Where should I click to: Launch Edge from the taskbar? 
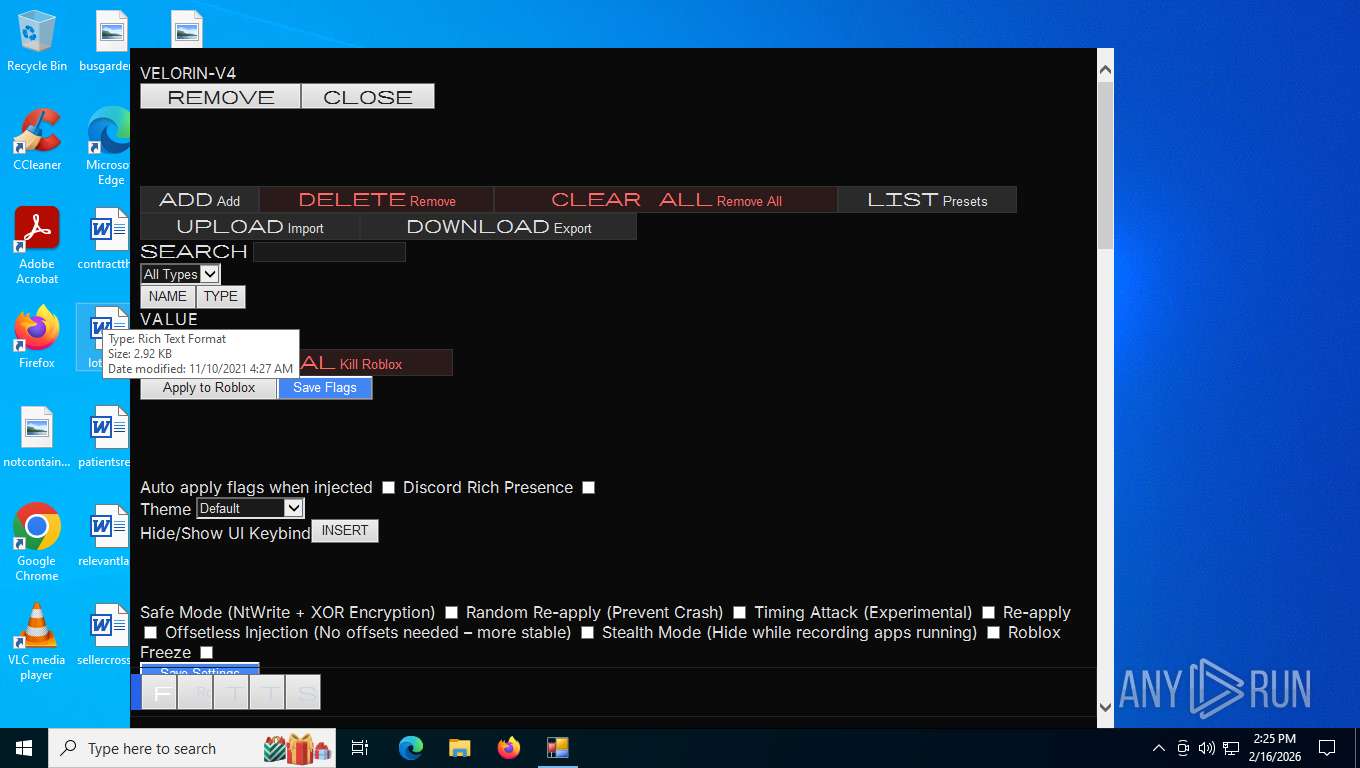410,748
